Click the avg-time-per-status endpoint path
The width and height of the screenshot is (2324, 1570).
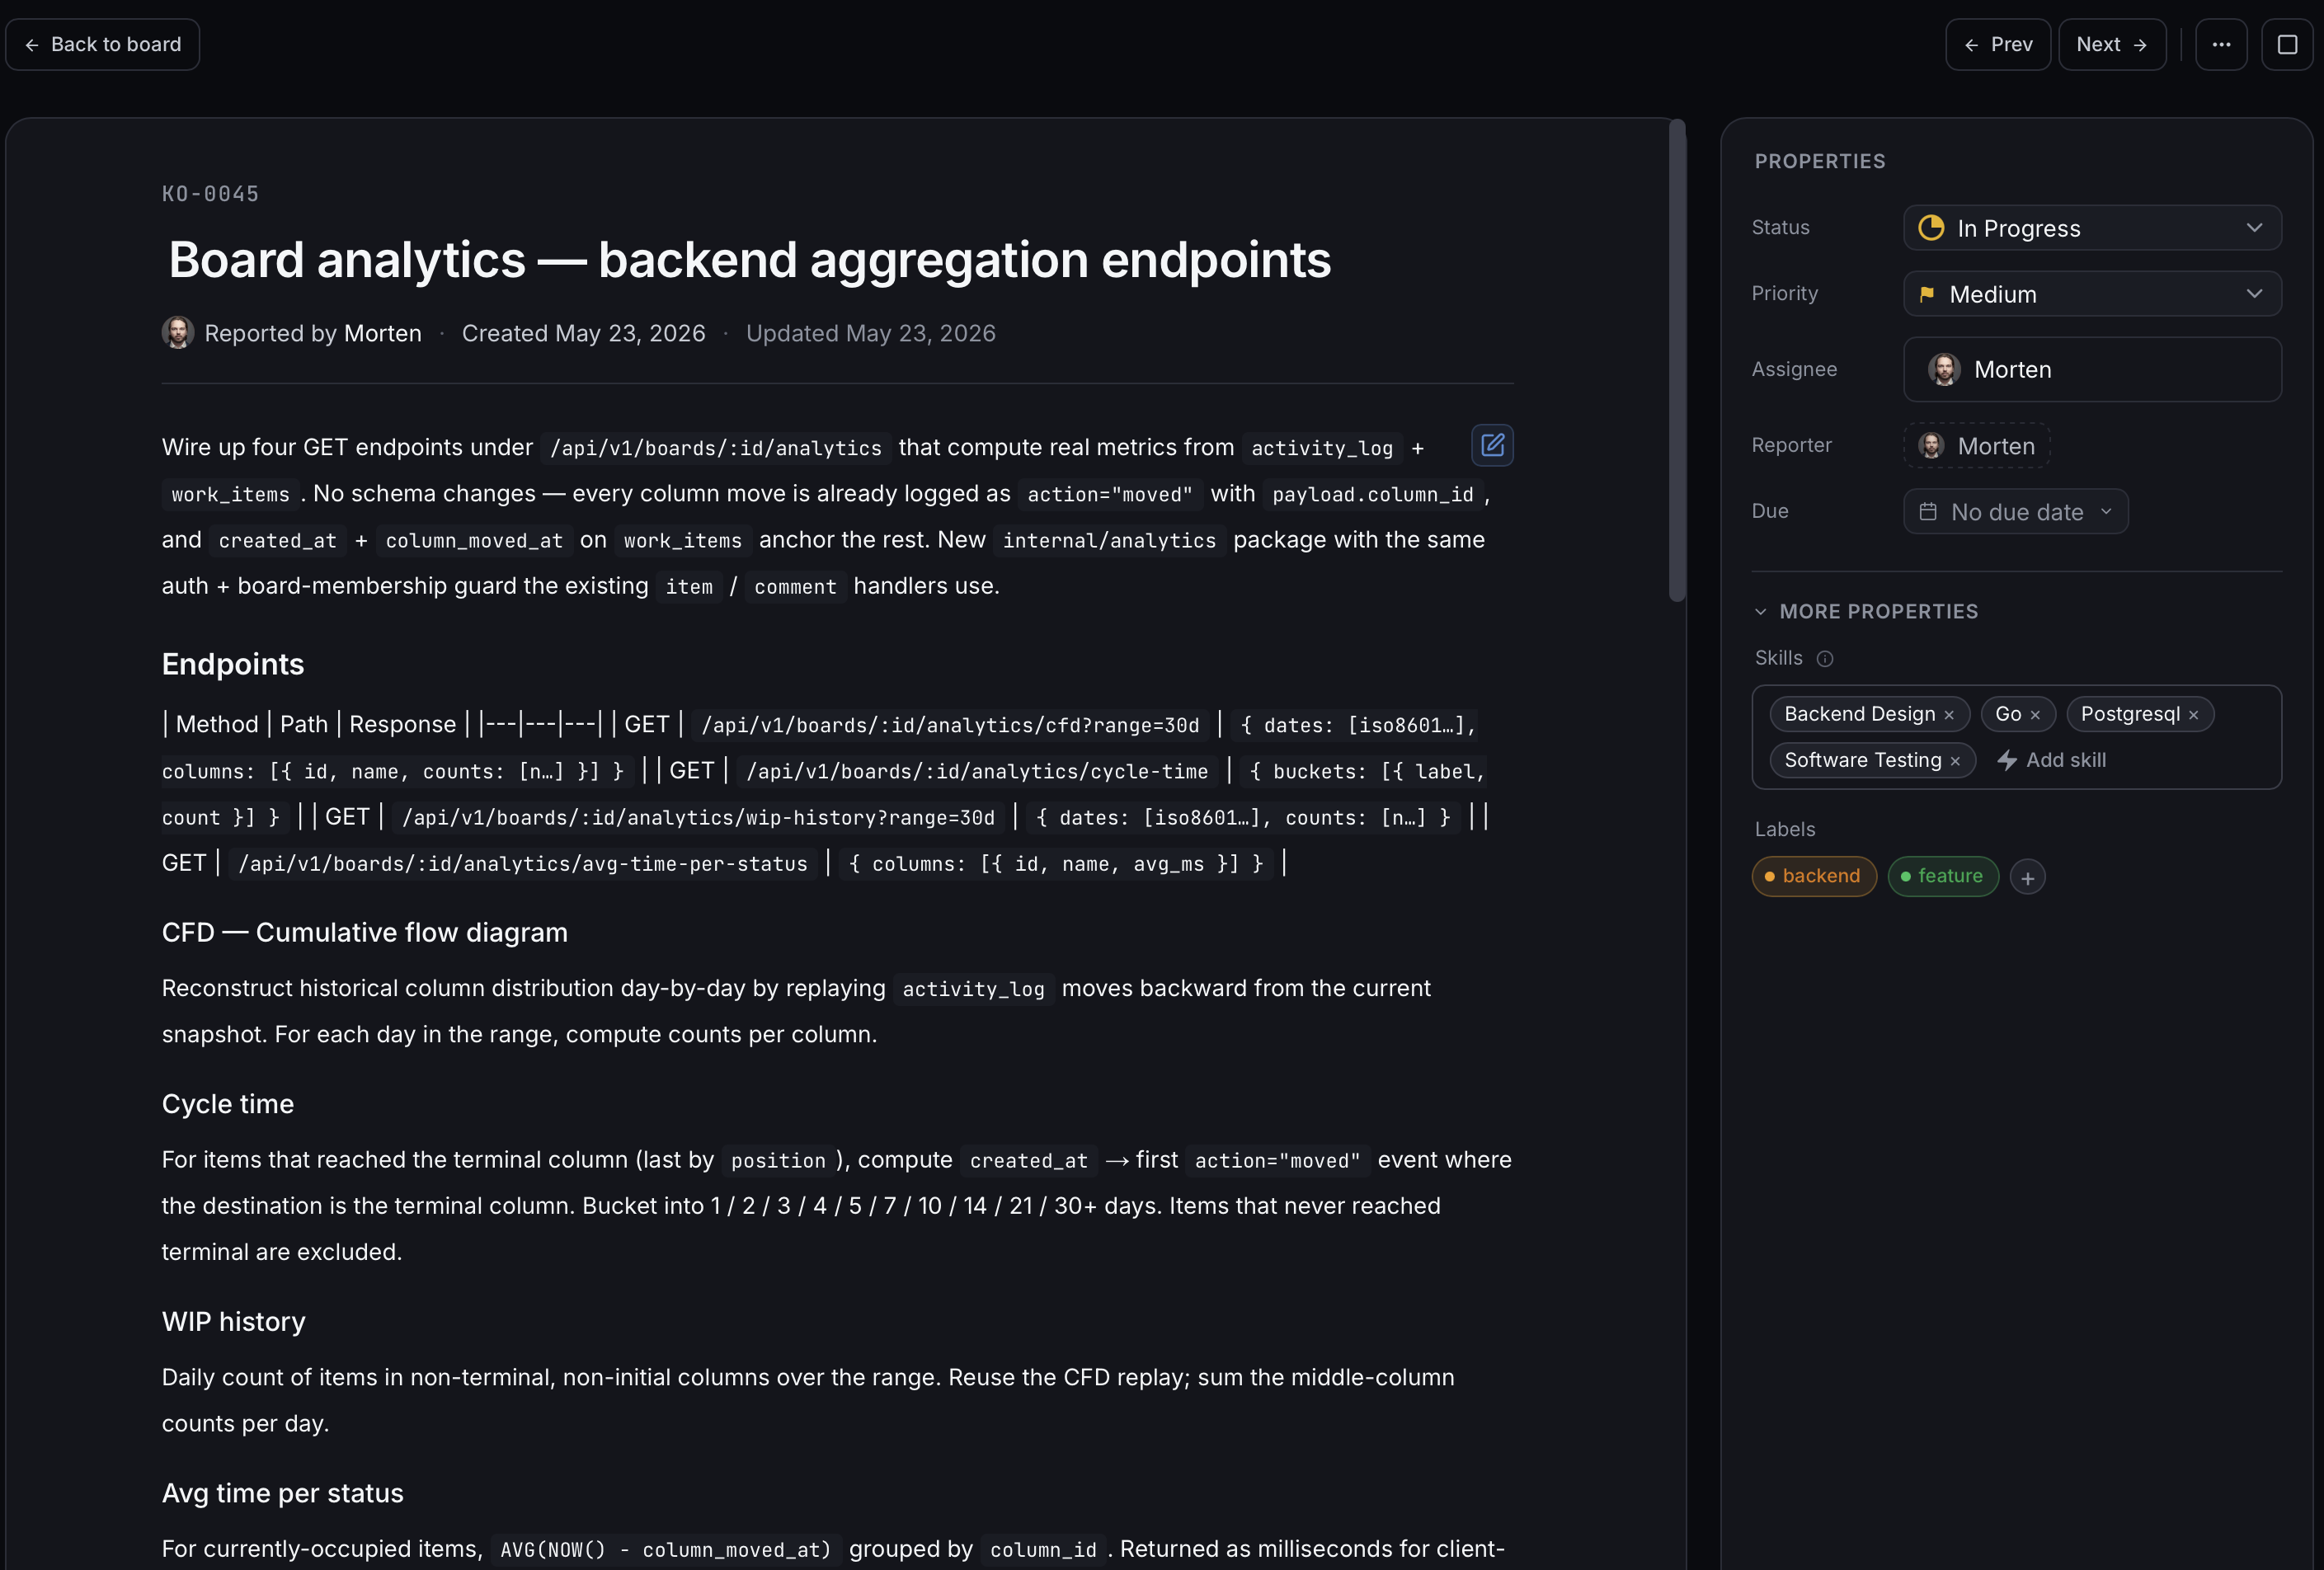(x=522, y=864)
